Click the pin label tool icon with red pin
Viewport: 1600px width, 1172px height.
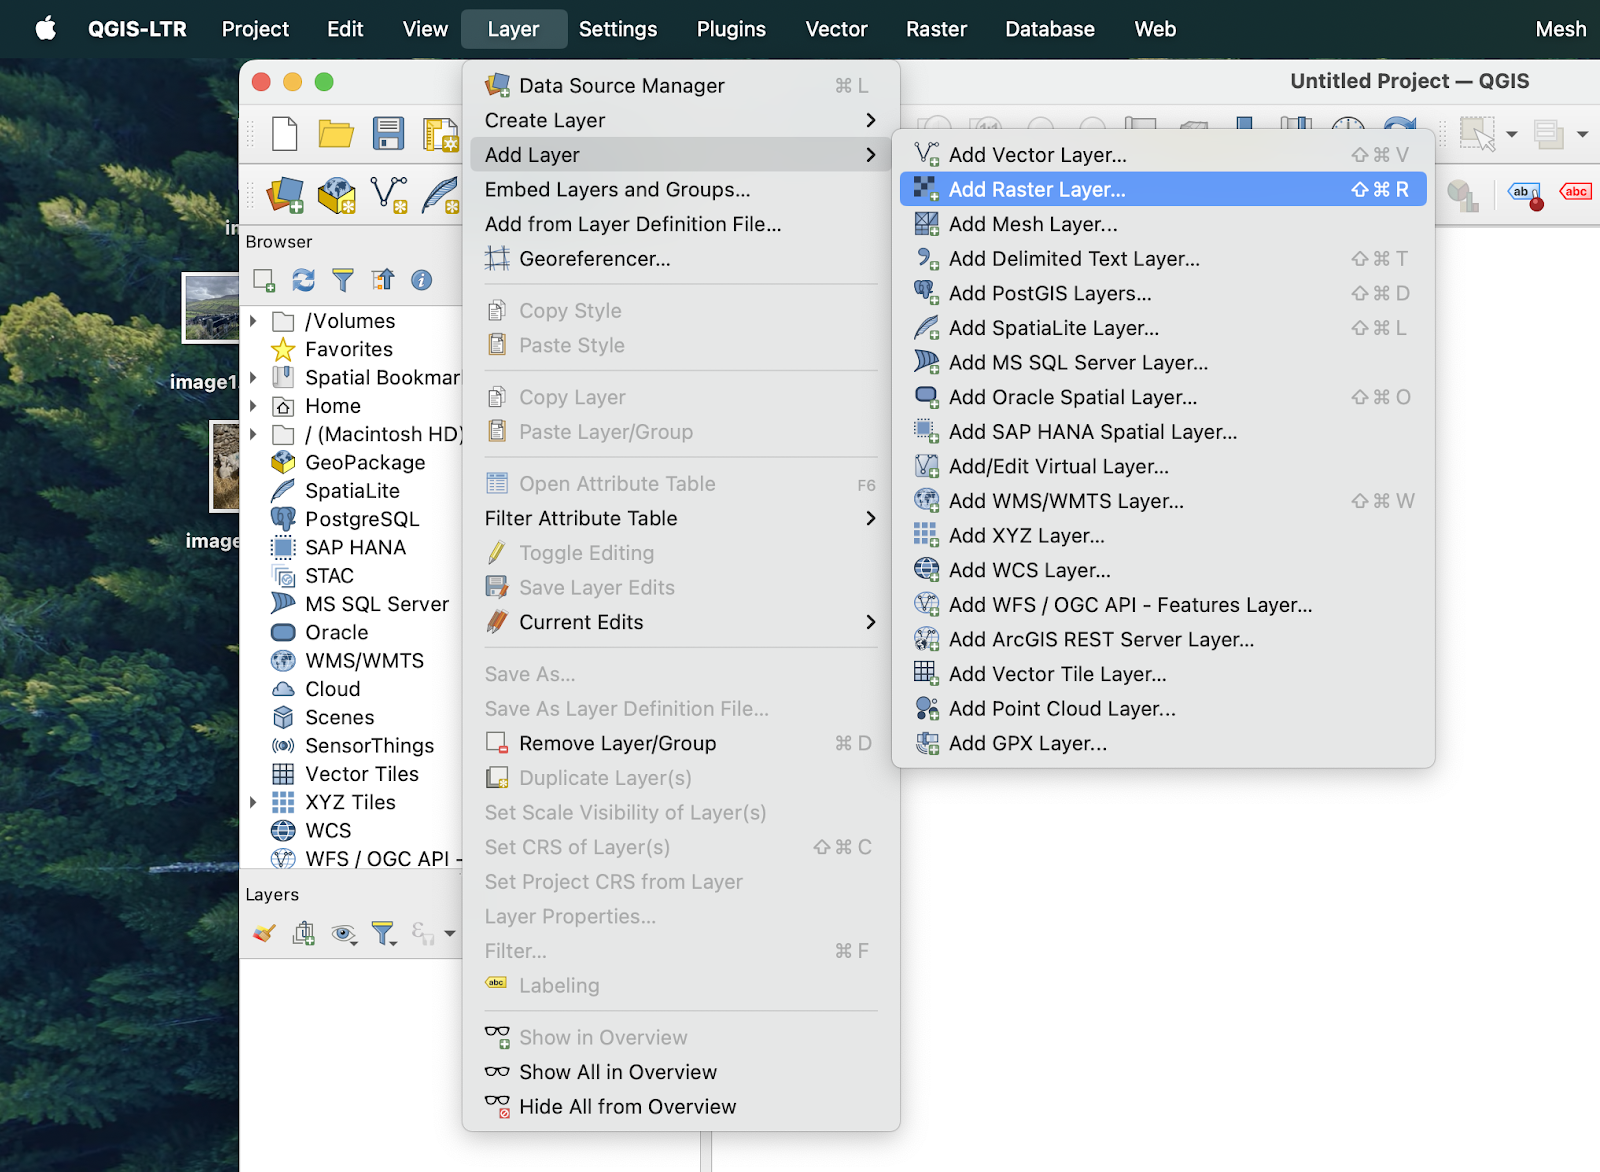tap(1526, 194)
